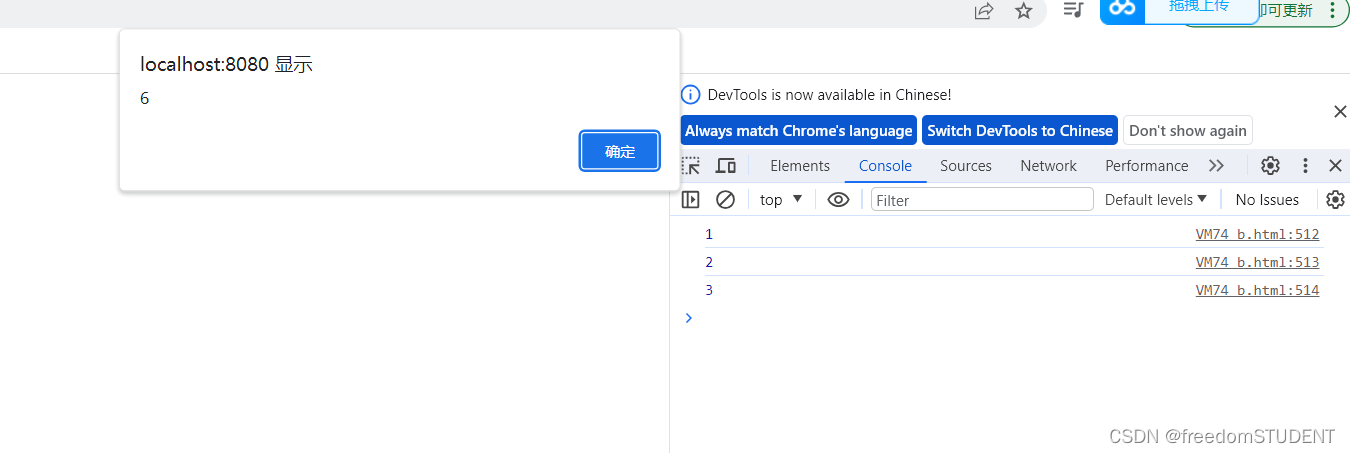This screenshot has height=453, width=1350.
Task: Open the DevTools three-dot customize menu
Action: [x=1305, y=166]
